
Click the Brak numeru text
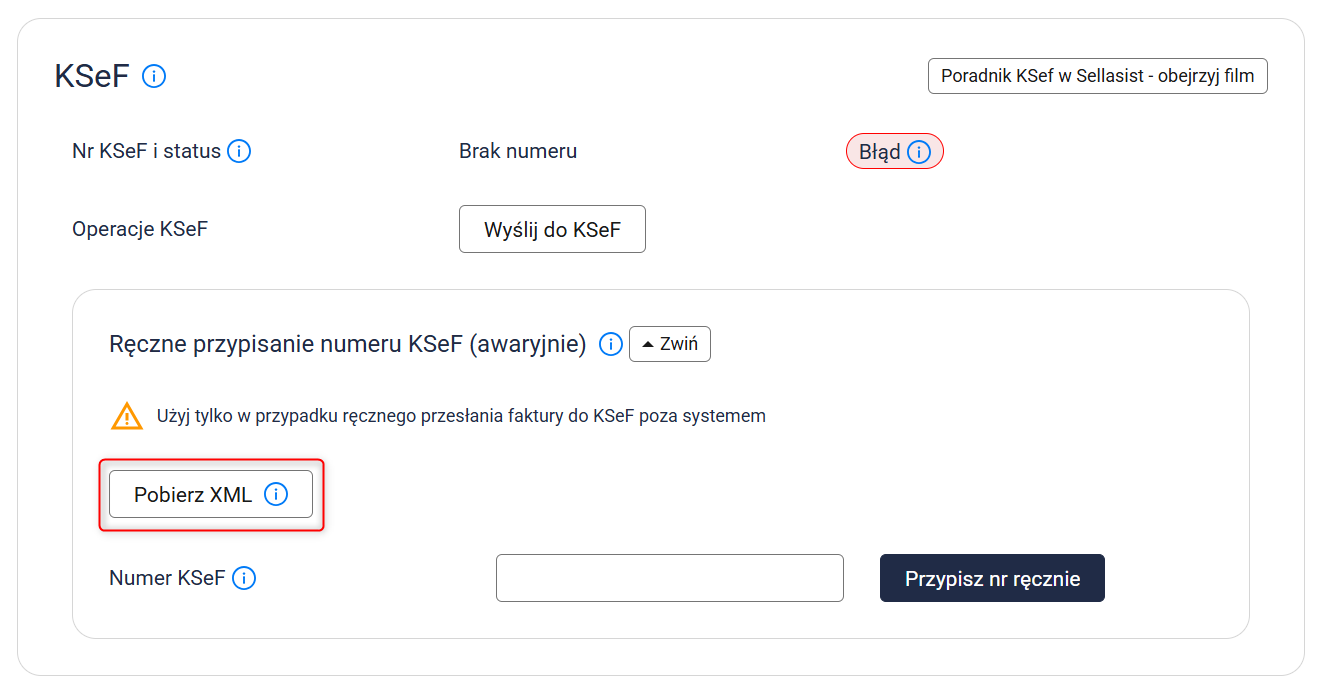click(518, 152)
